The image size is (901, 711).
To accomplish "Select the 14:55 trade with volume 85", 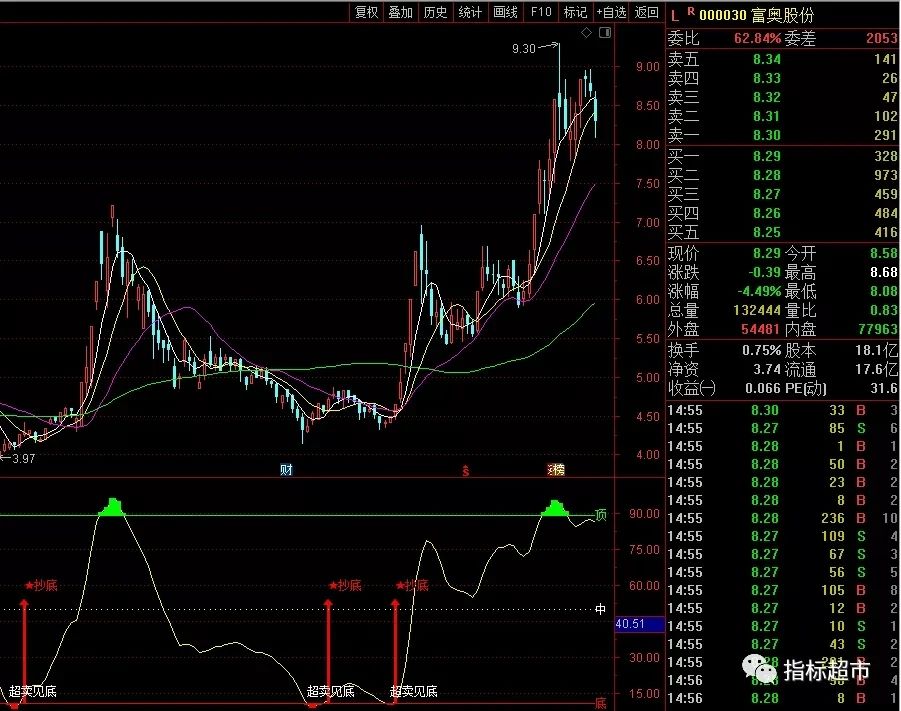I will click(783, 428).
